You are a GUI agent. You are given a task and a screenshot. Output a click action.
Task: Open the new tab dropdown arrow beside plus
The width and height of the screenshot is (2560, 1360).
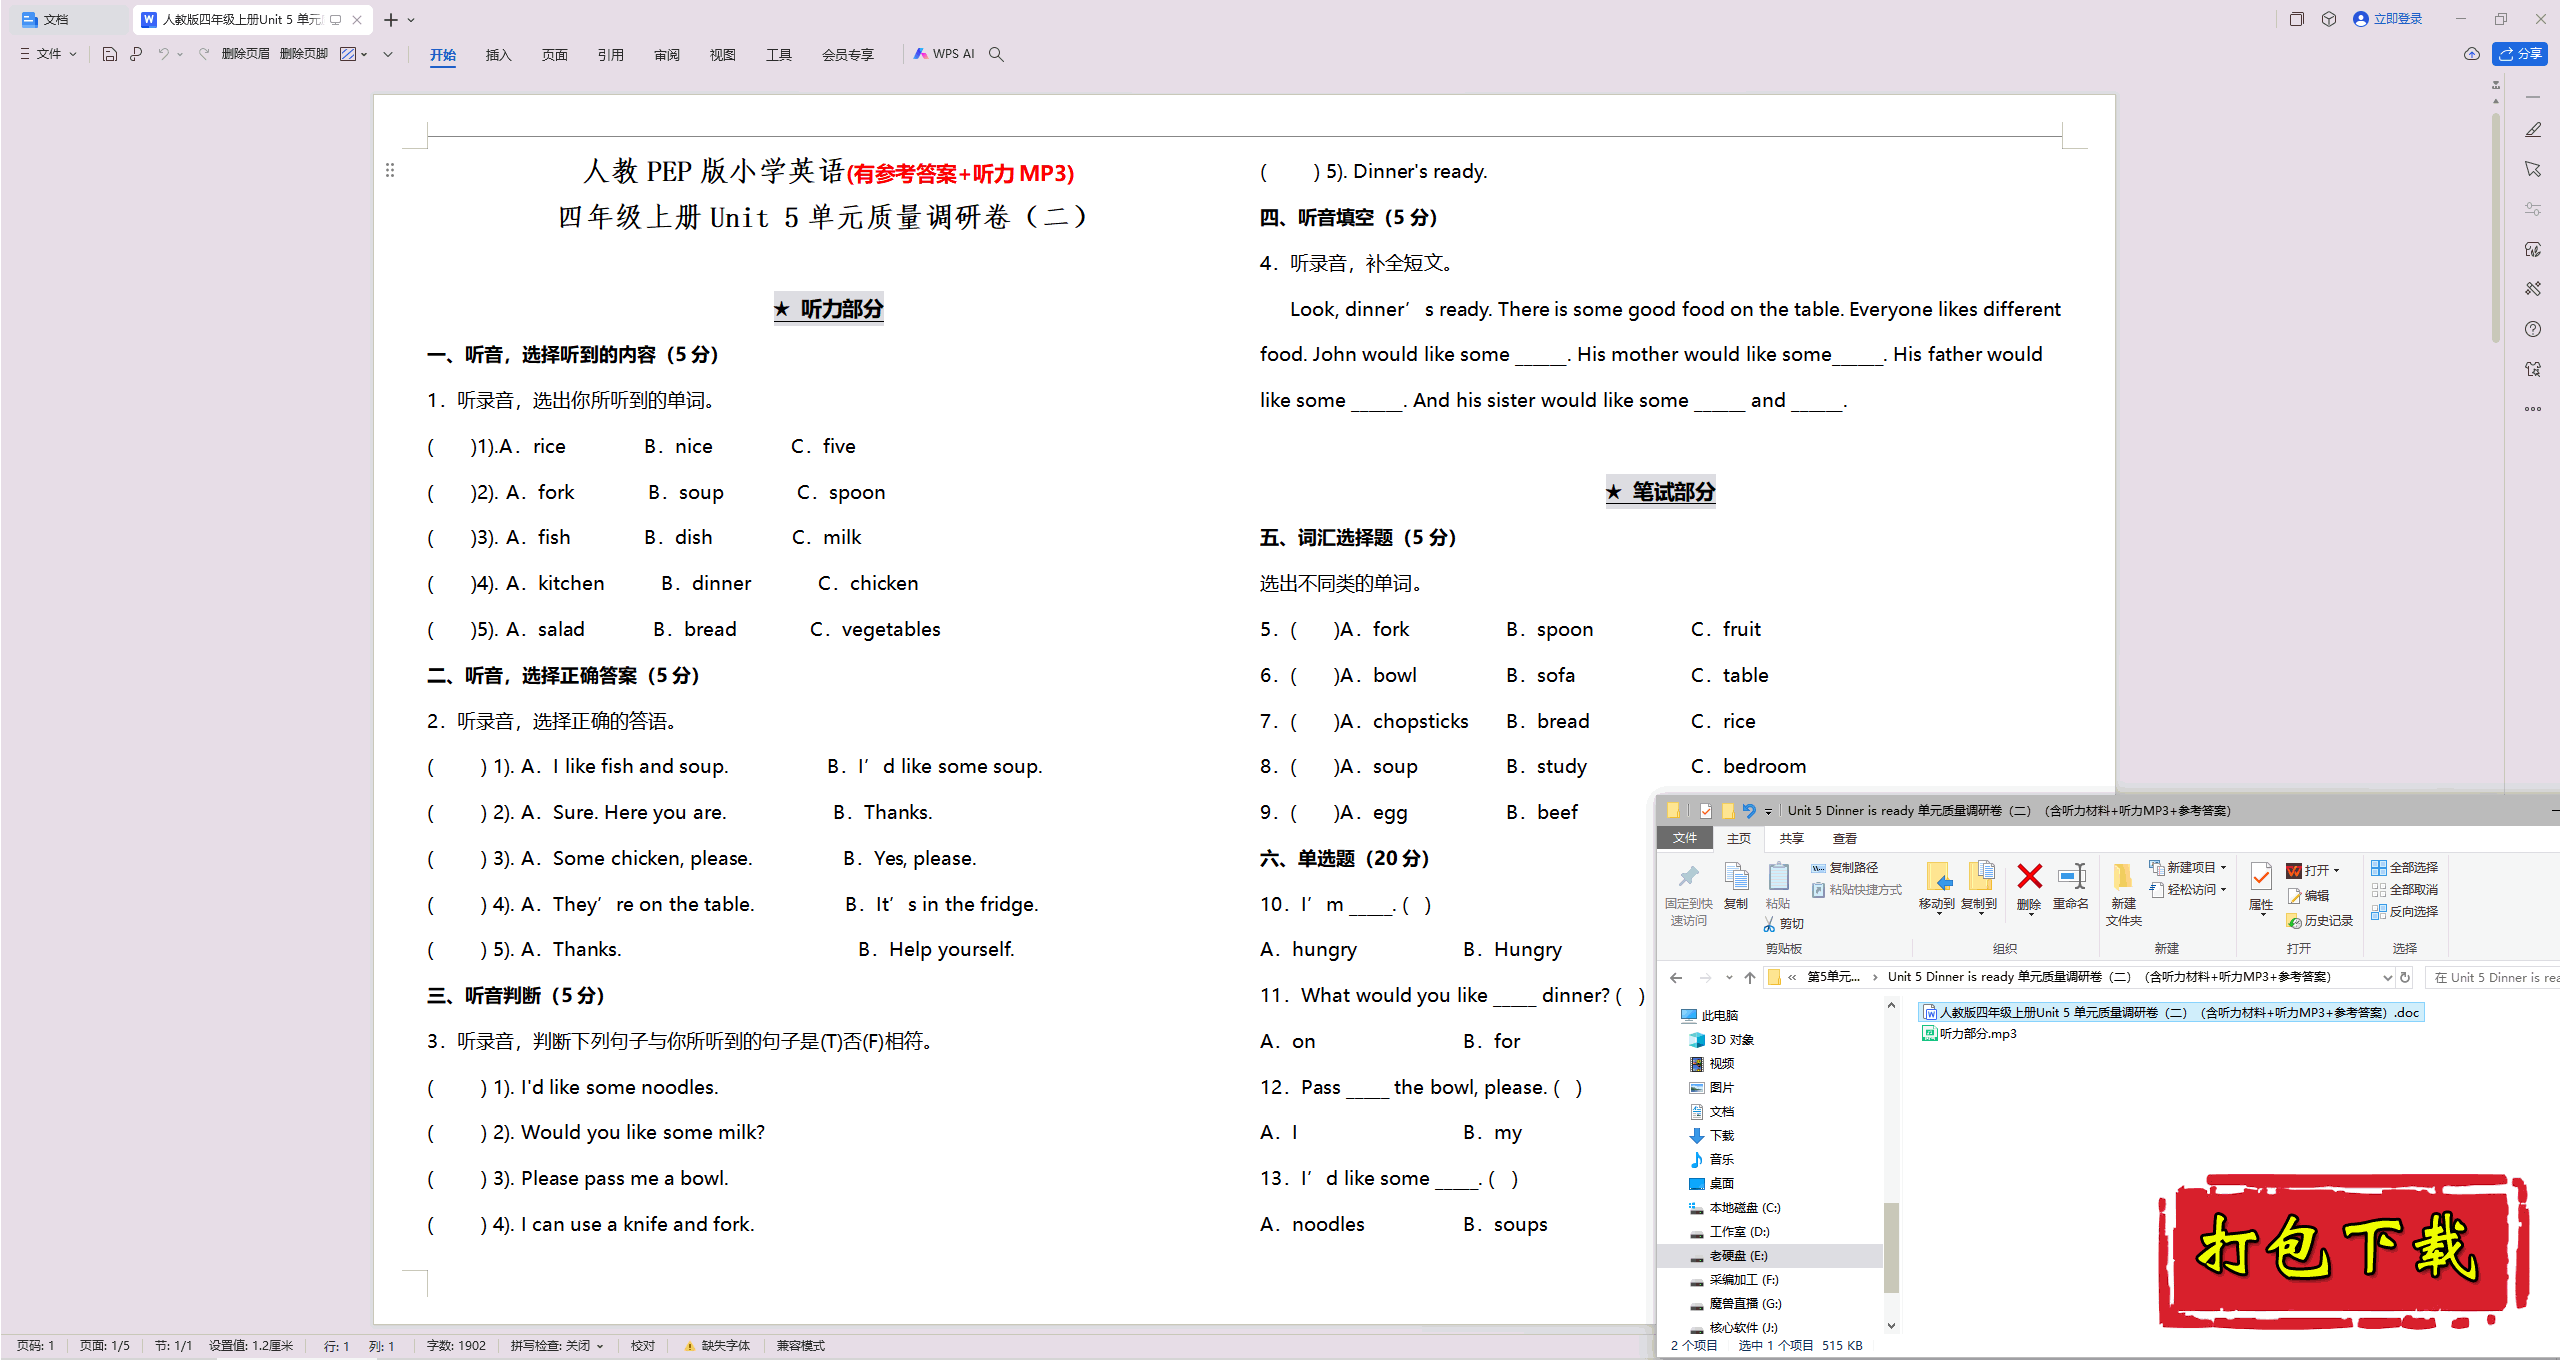tap(411, 20)
